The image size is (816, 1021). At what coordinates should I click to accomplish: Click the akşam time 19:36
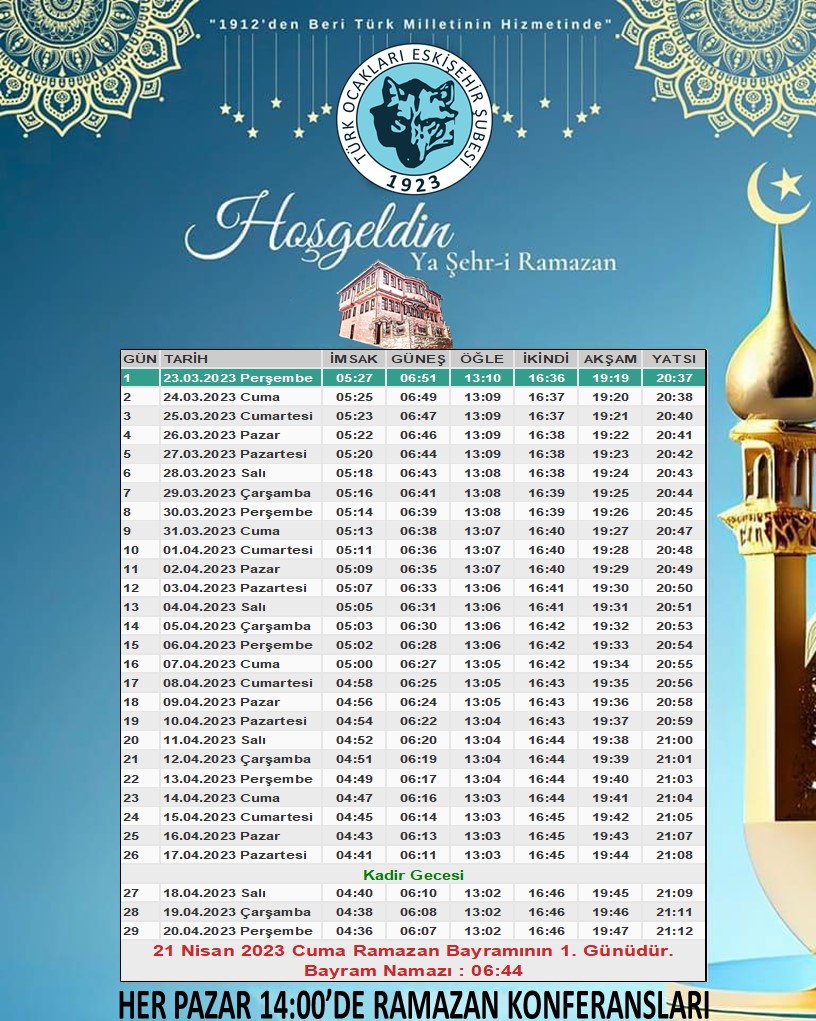pyautogui.click(x=610, y=702)
